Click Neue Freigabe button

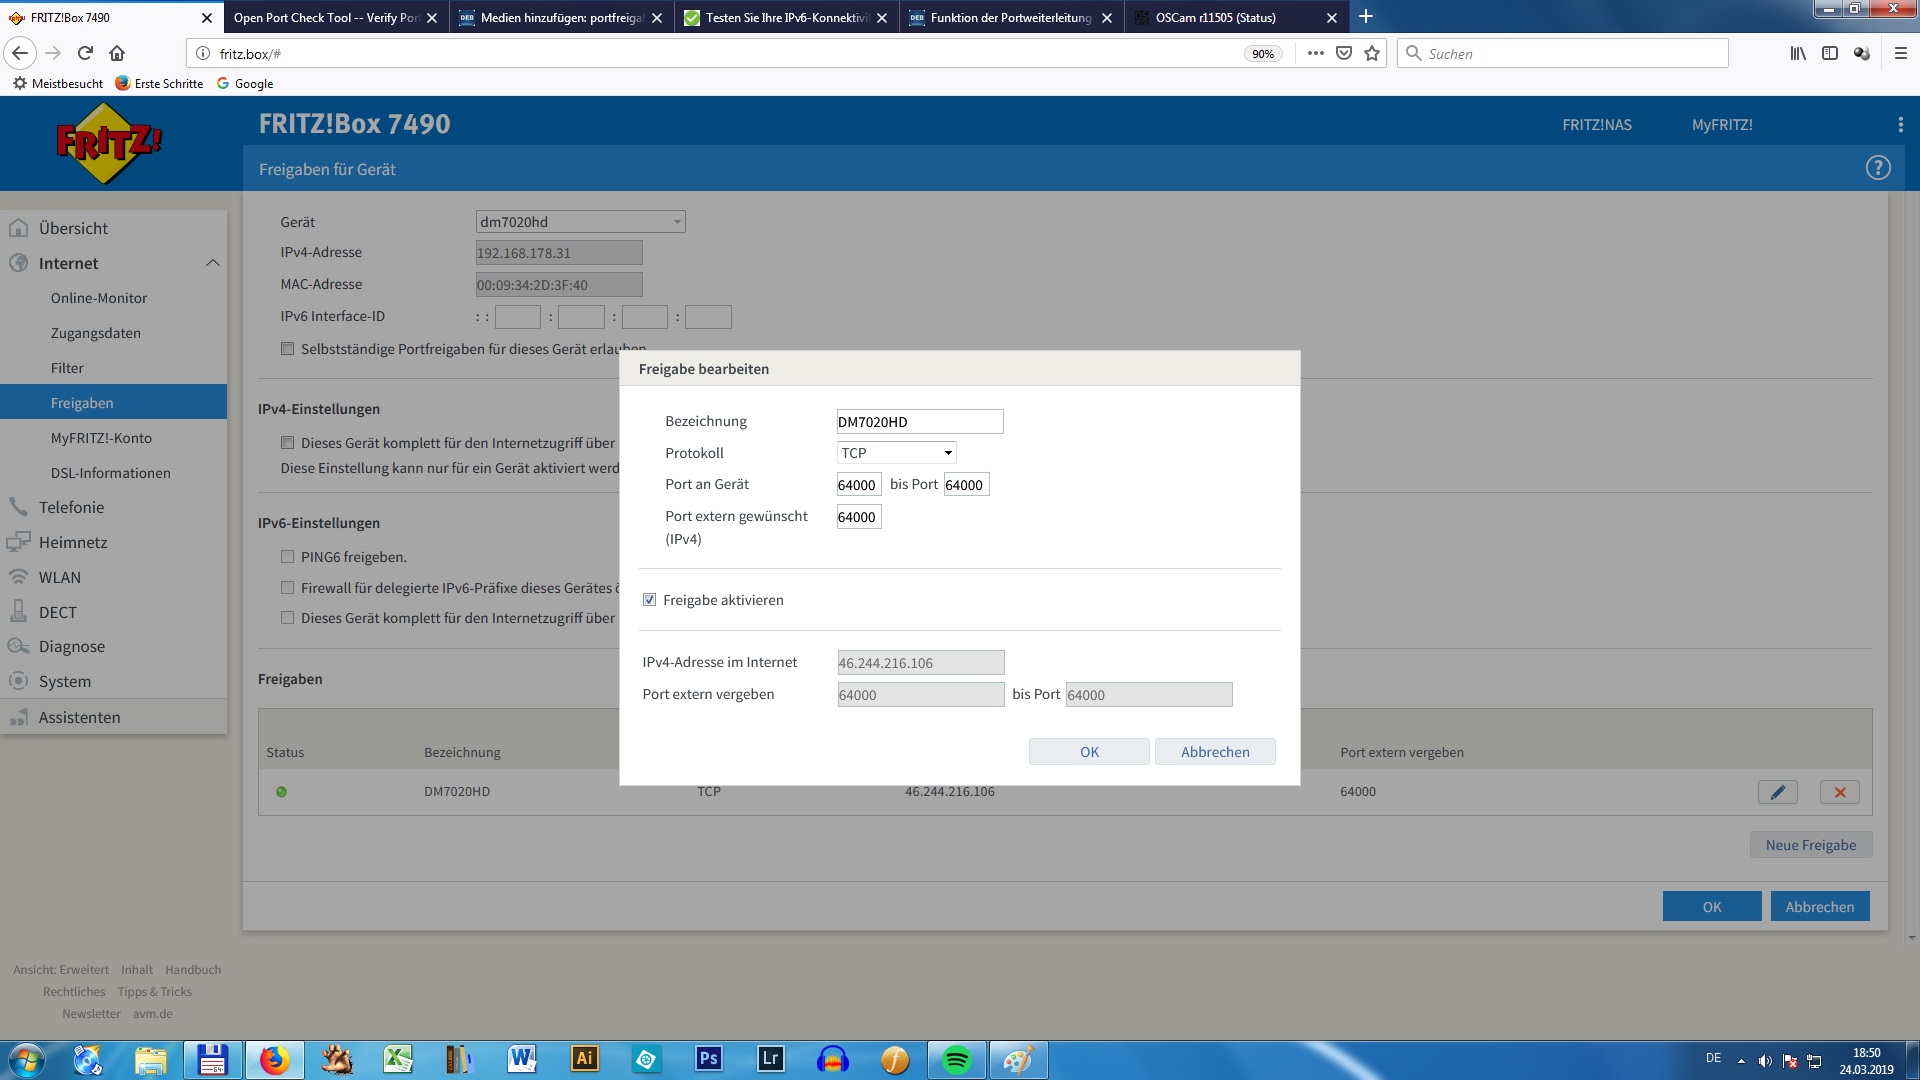pyautogui.click(x=1811, y=845)
